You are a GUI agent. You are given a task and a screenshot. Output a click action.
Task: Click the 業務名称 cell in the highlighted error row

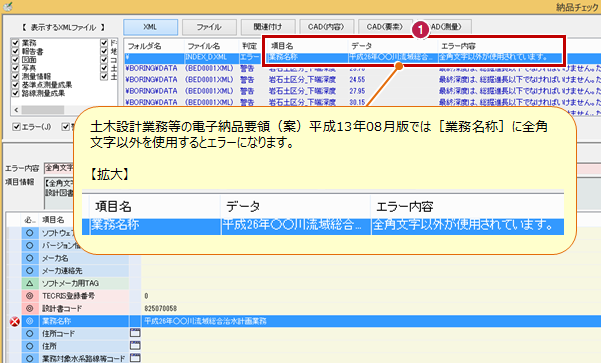click(x=283, y=57)
